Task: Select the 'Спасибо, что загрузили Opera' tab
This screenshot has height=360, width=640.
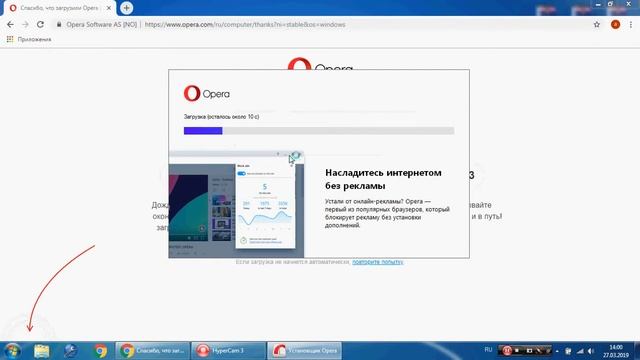Action: pyautogui.click(x=60, y=8)
